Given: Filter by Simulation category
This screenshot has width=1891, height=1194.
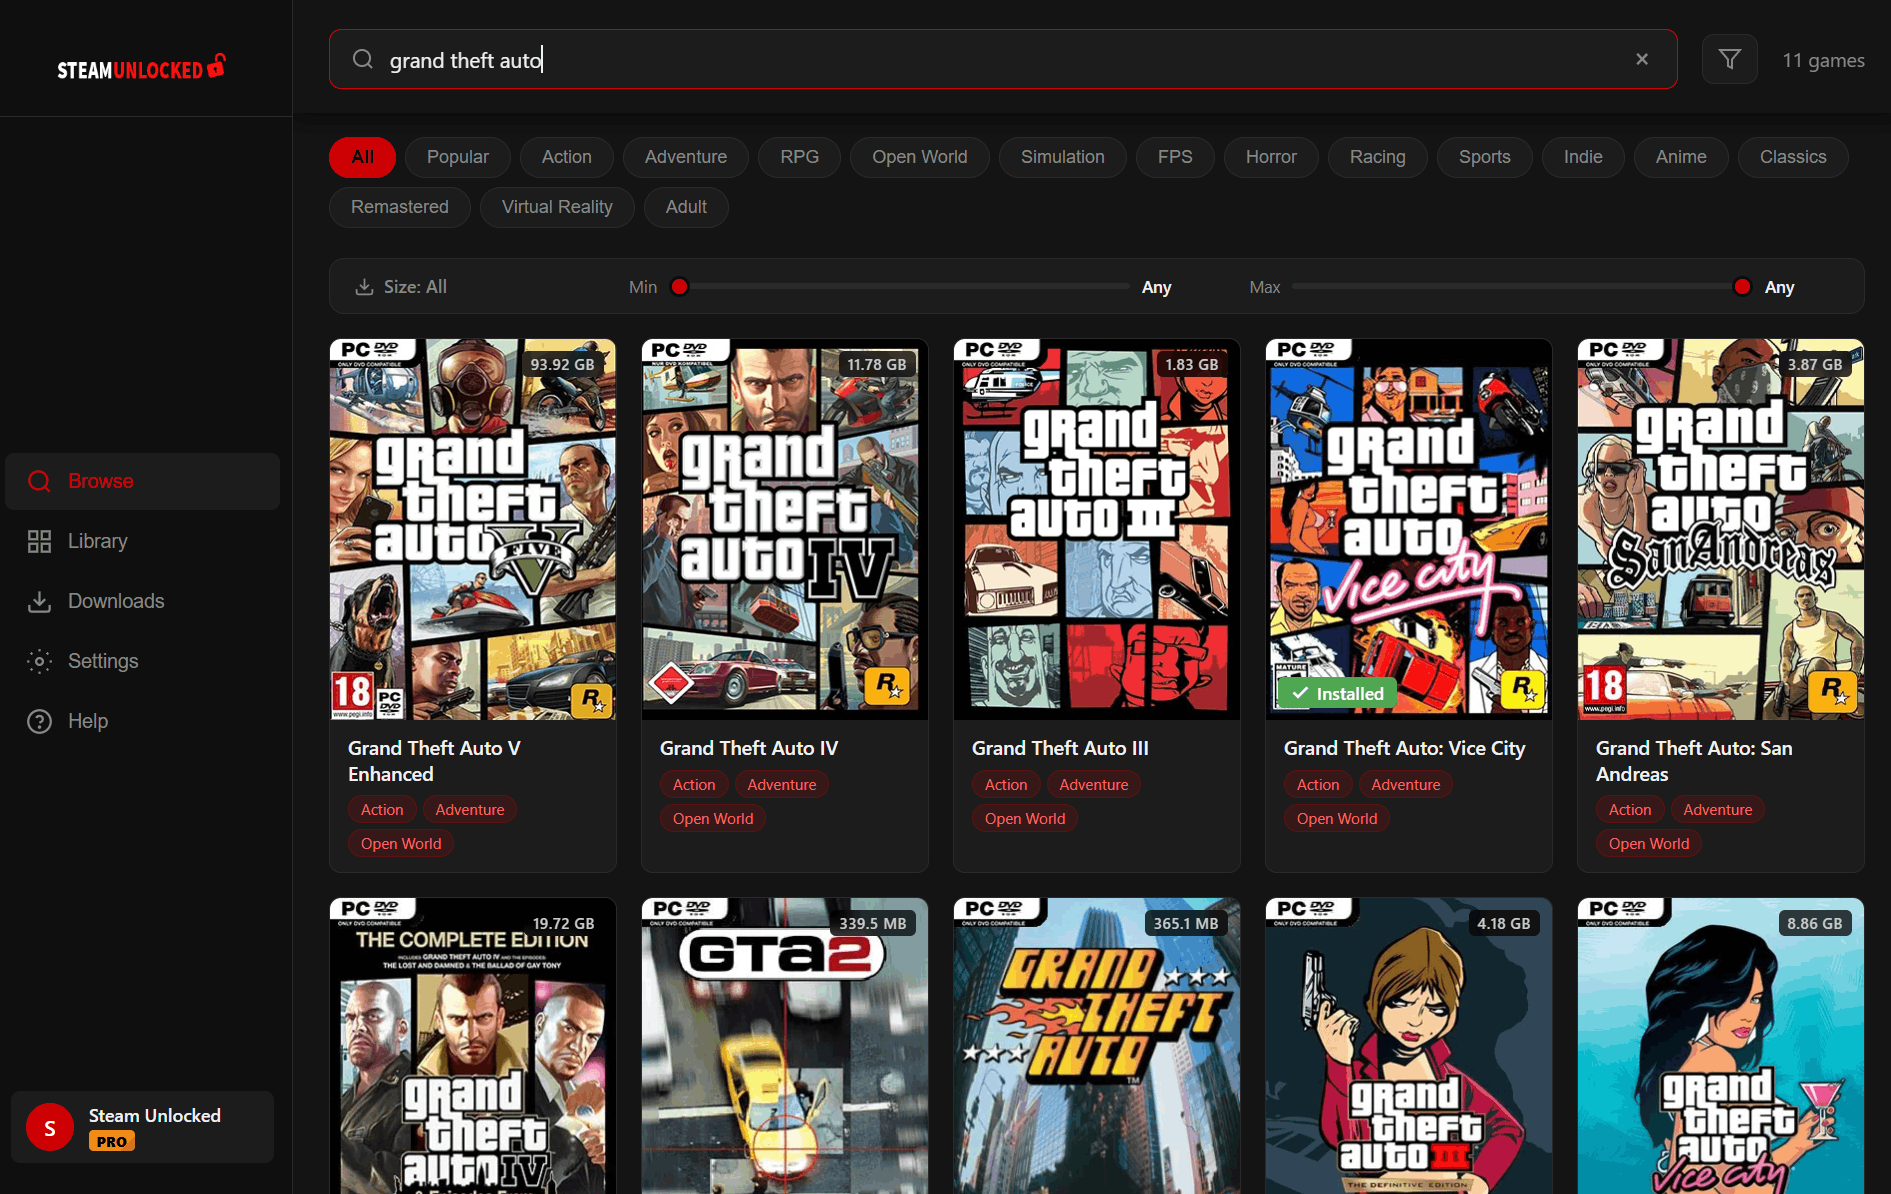Looking at the screenshot, I should pyautogui.click(x=1063, y=157).
